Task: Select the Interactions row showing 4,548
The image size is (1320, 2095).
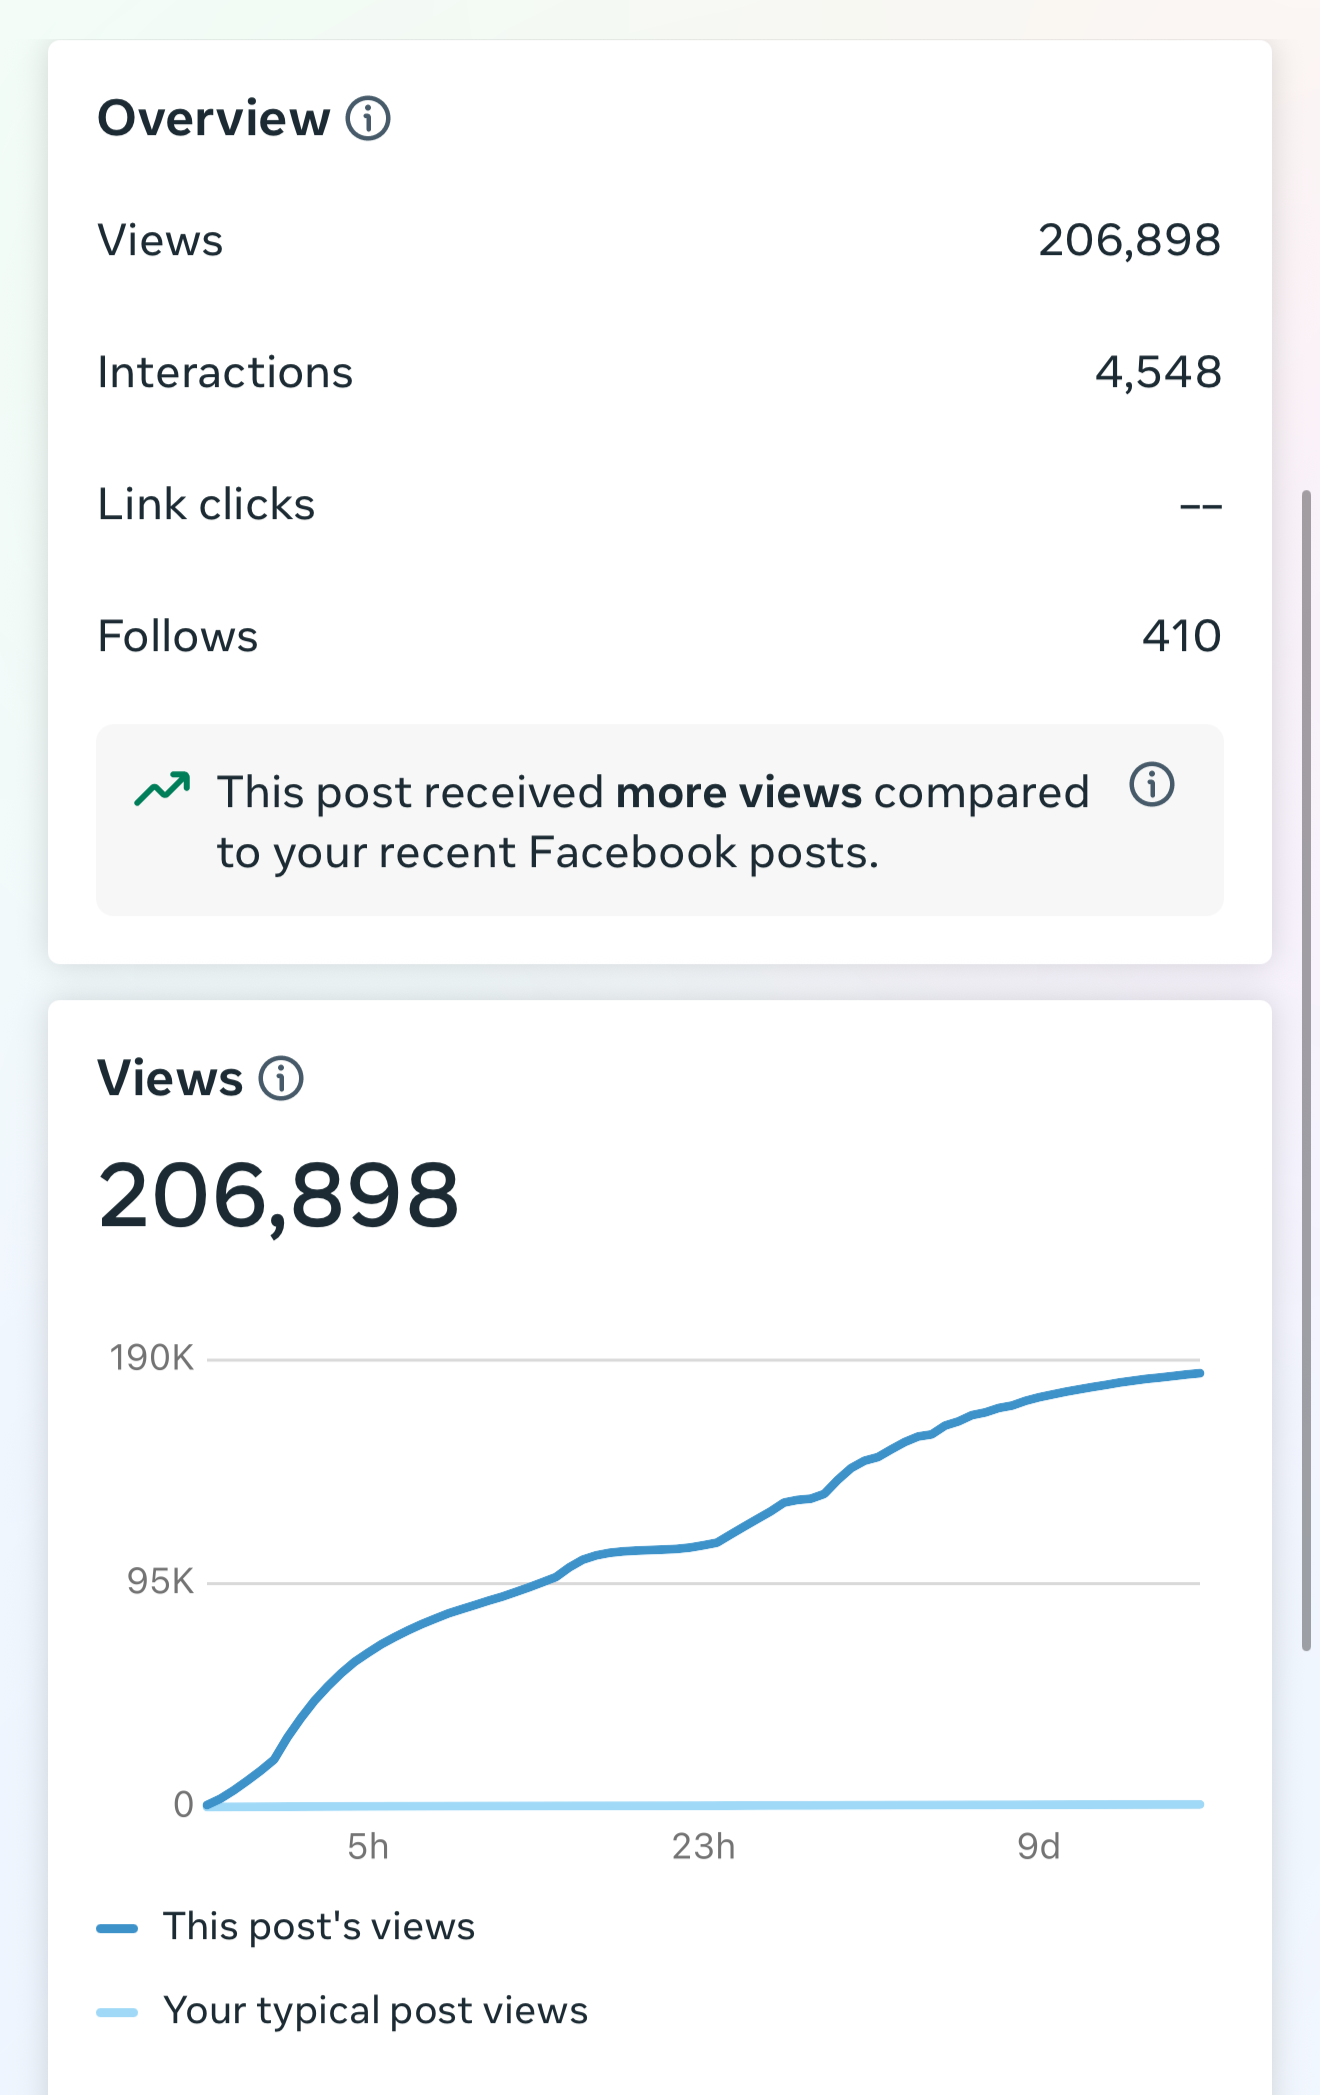Action: [x=660, y=373]
